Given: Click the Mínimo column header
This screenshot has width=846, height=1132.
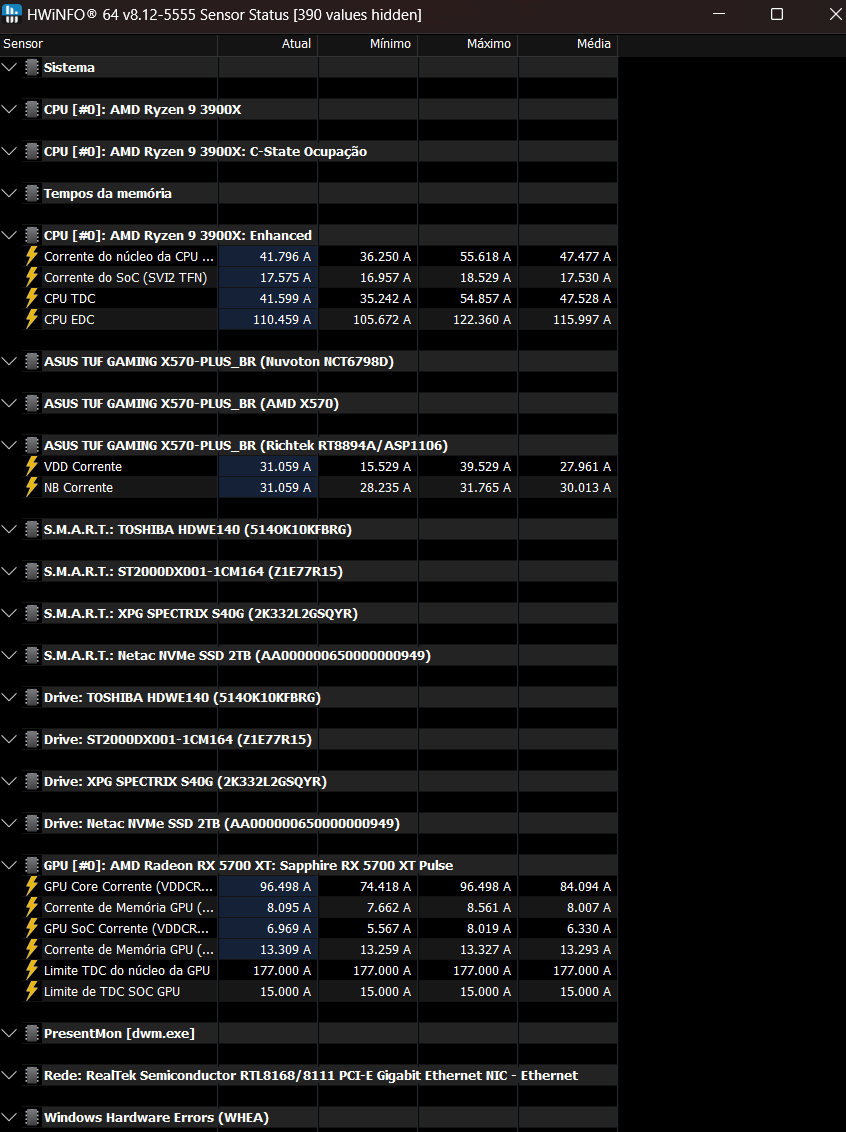Looking at the screenshot, I should tap(367, 44).
